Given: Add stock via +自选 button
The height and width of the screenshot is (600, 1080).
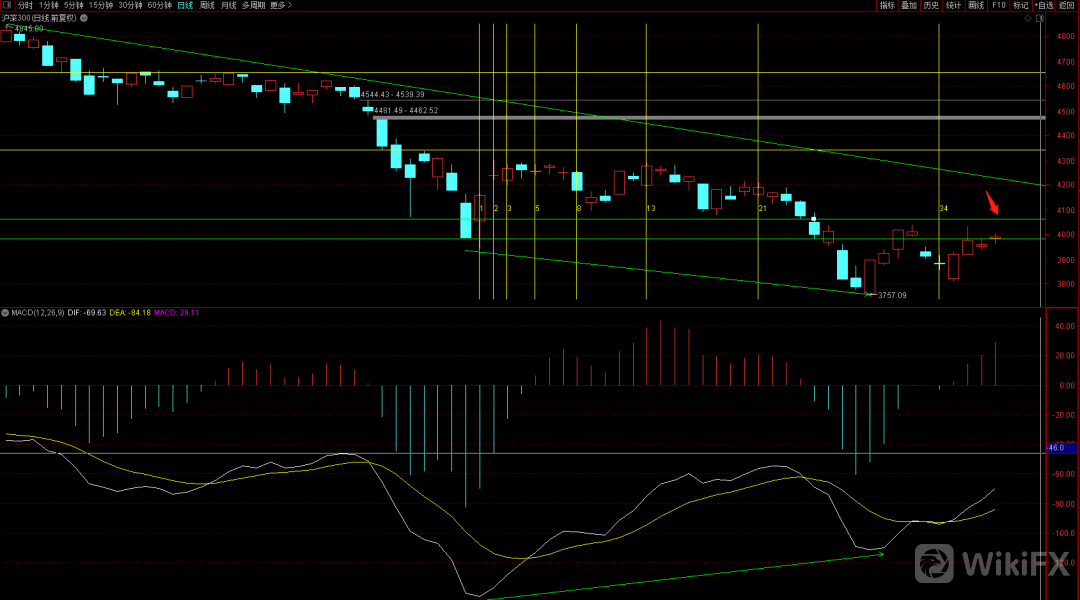Looking at the screenshot, I should click(1043, 5).
